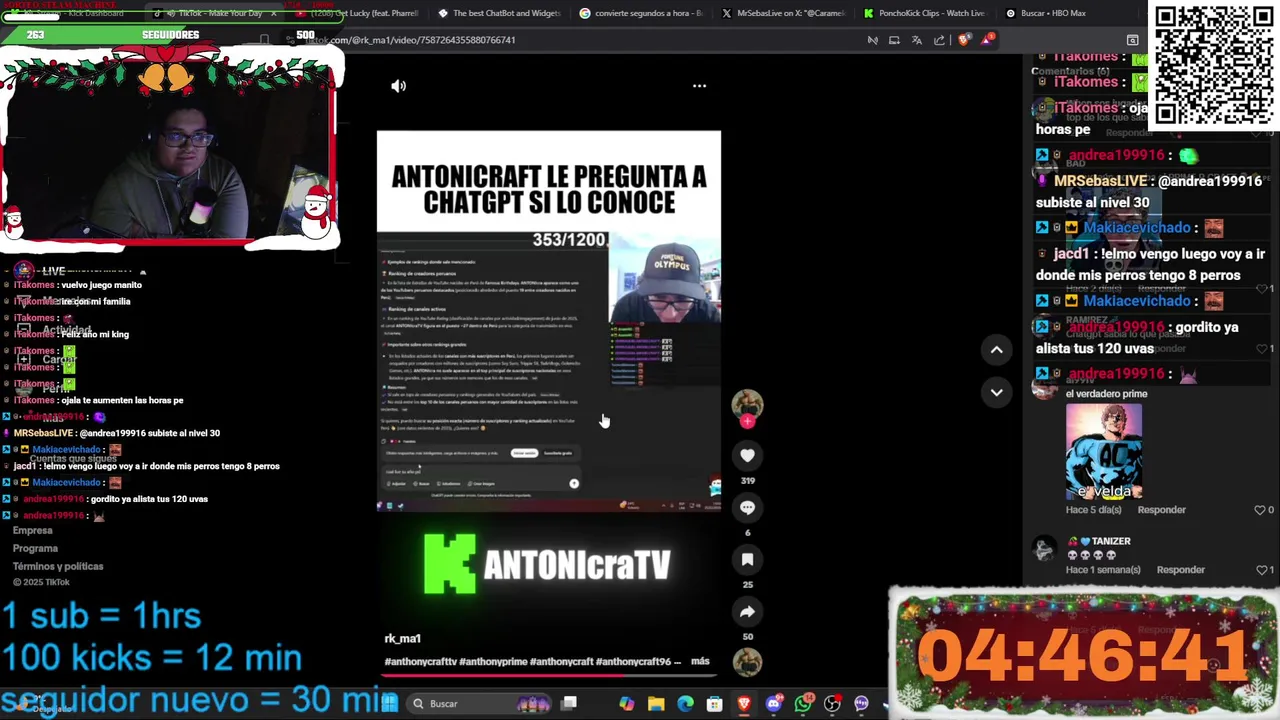Expand the video description with 'más'
Image resolution: width=1280 pixels, height=720 pixels.
coord(700,661)
